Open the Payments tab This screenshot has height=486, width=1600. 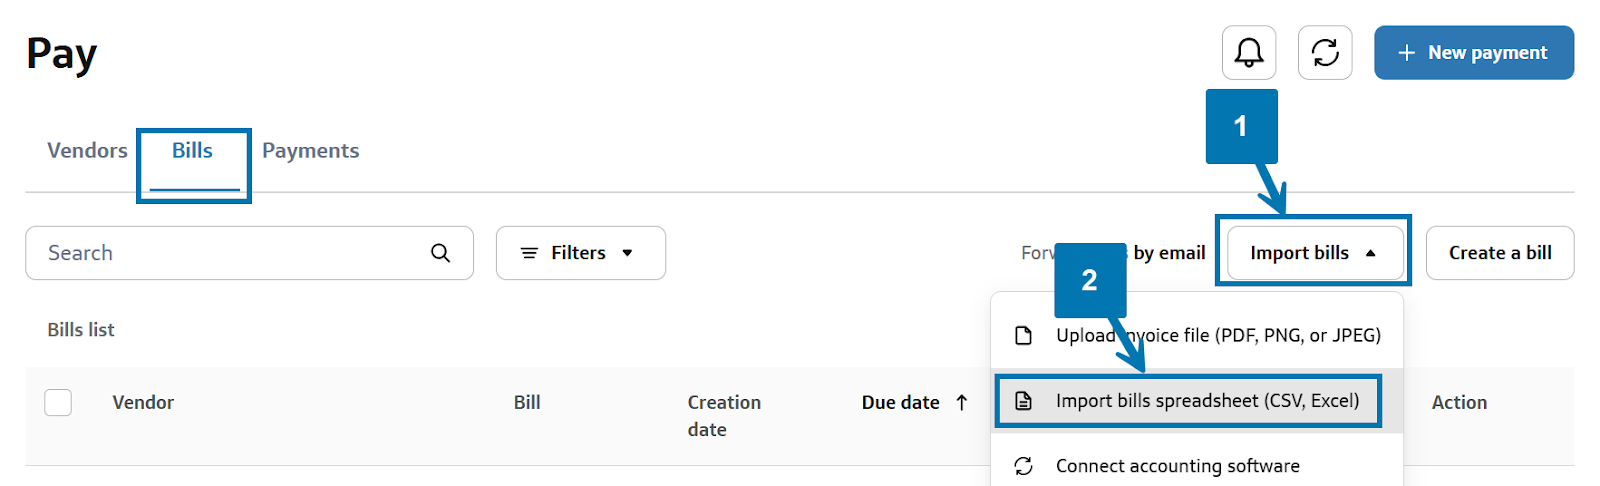[x=310, y=150]
